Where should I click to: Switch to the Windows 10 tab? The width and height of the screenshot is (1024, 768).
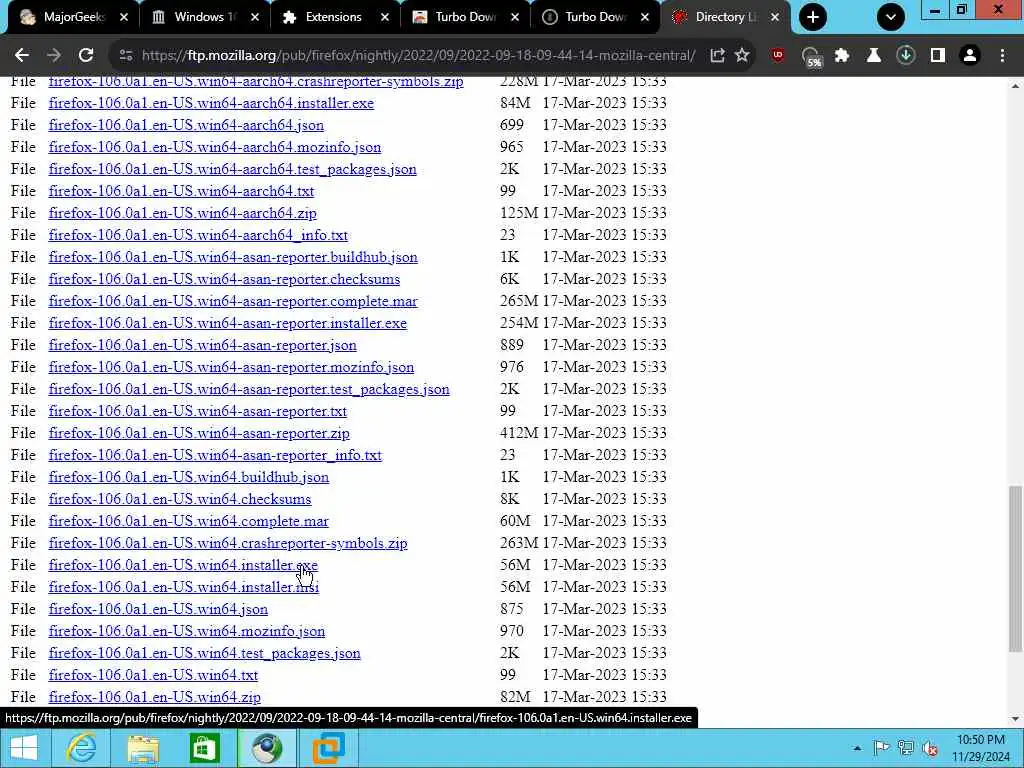(x=202, y=17)
